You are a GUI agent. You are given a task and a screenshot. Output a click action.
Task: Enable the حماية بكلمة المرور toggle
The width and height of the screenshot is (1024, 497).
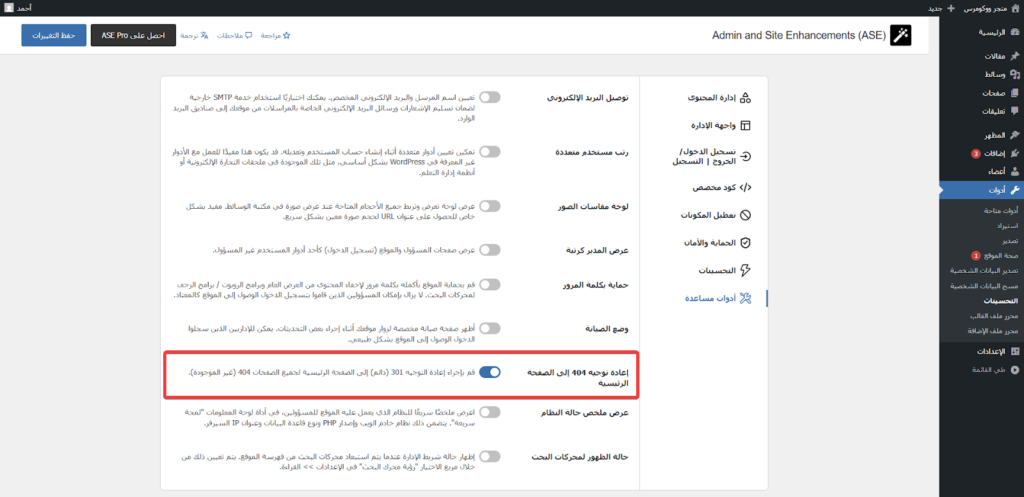tap(490, 285)
